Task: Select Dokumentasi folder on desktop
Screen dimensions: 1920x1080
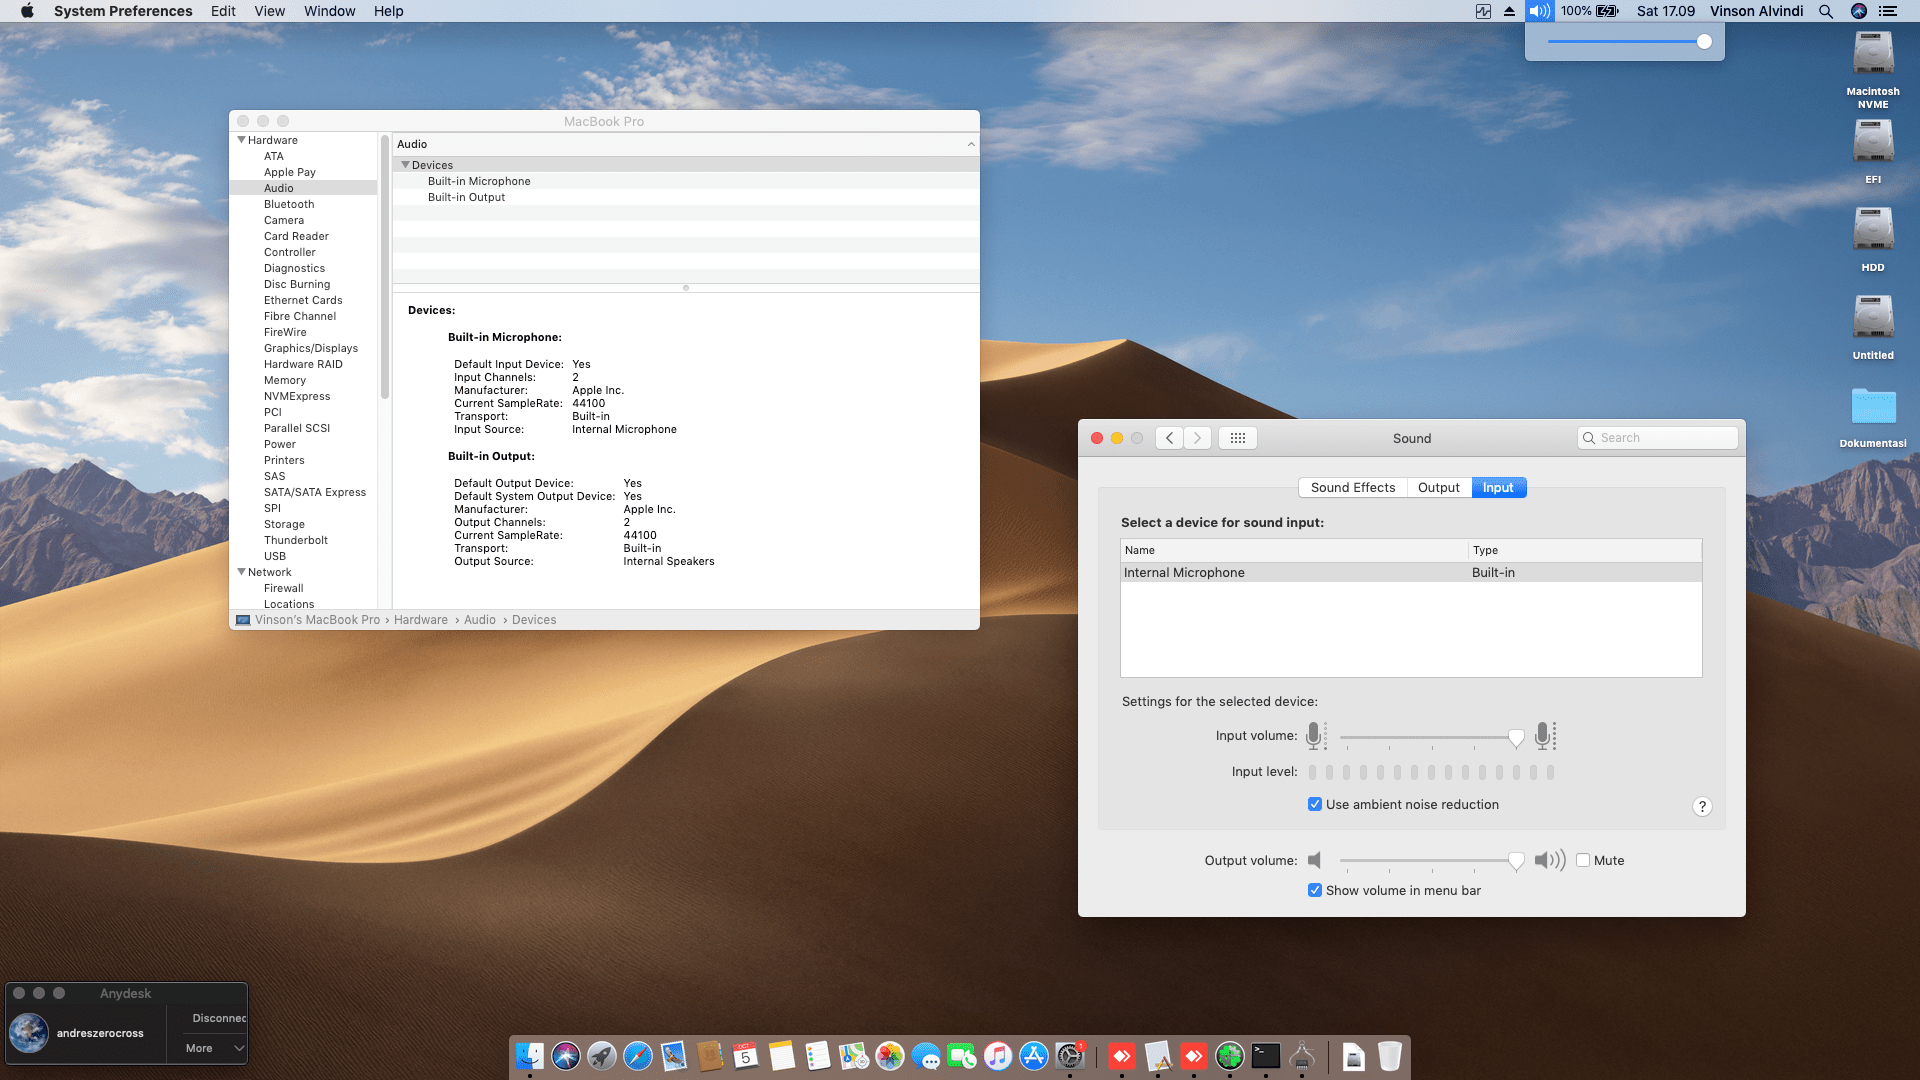Action: click(x=1873, y=407)
